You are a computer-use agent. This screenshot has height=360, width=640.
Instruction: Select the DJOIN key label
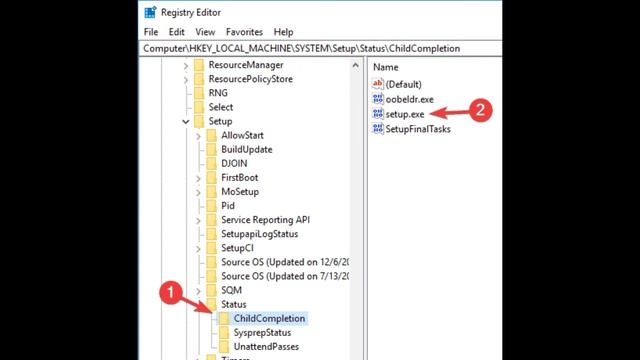coord(234,164)
